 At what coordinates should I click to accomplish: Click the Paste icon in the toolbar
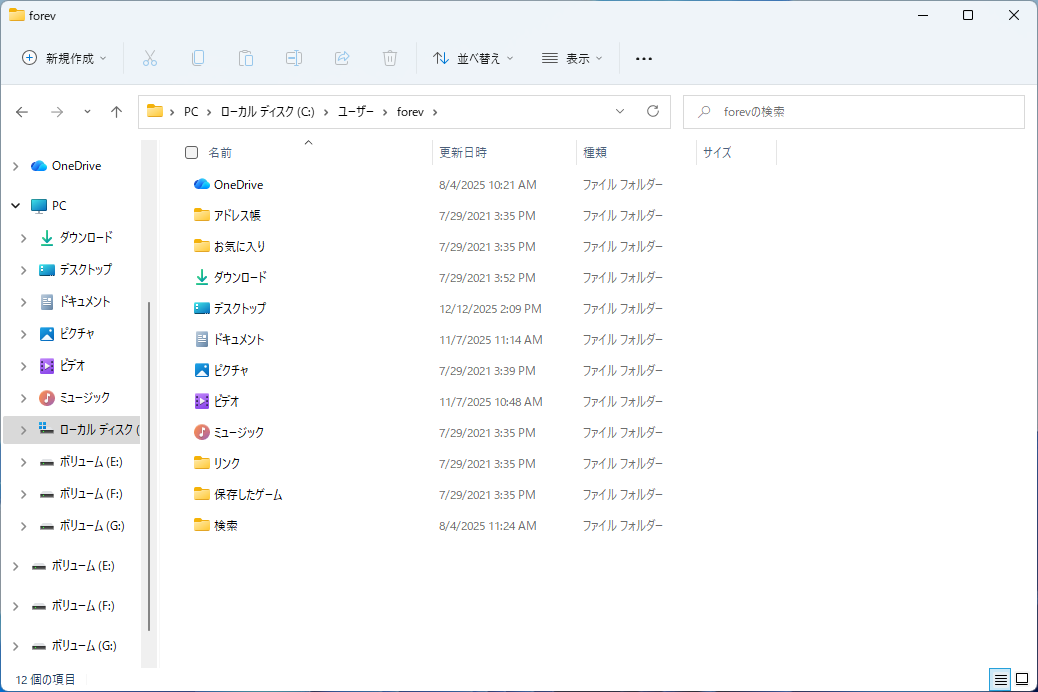[x=246, y=58]
